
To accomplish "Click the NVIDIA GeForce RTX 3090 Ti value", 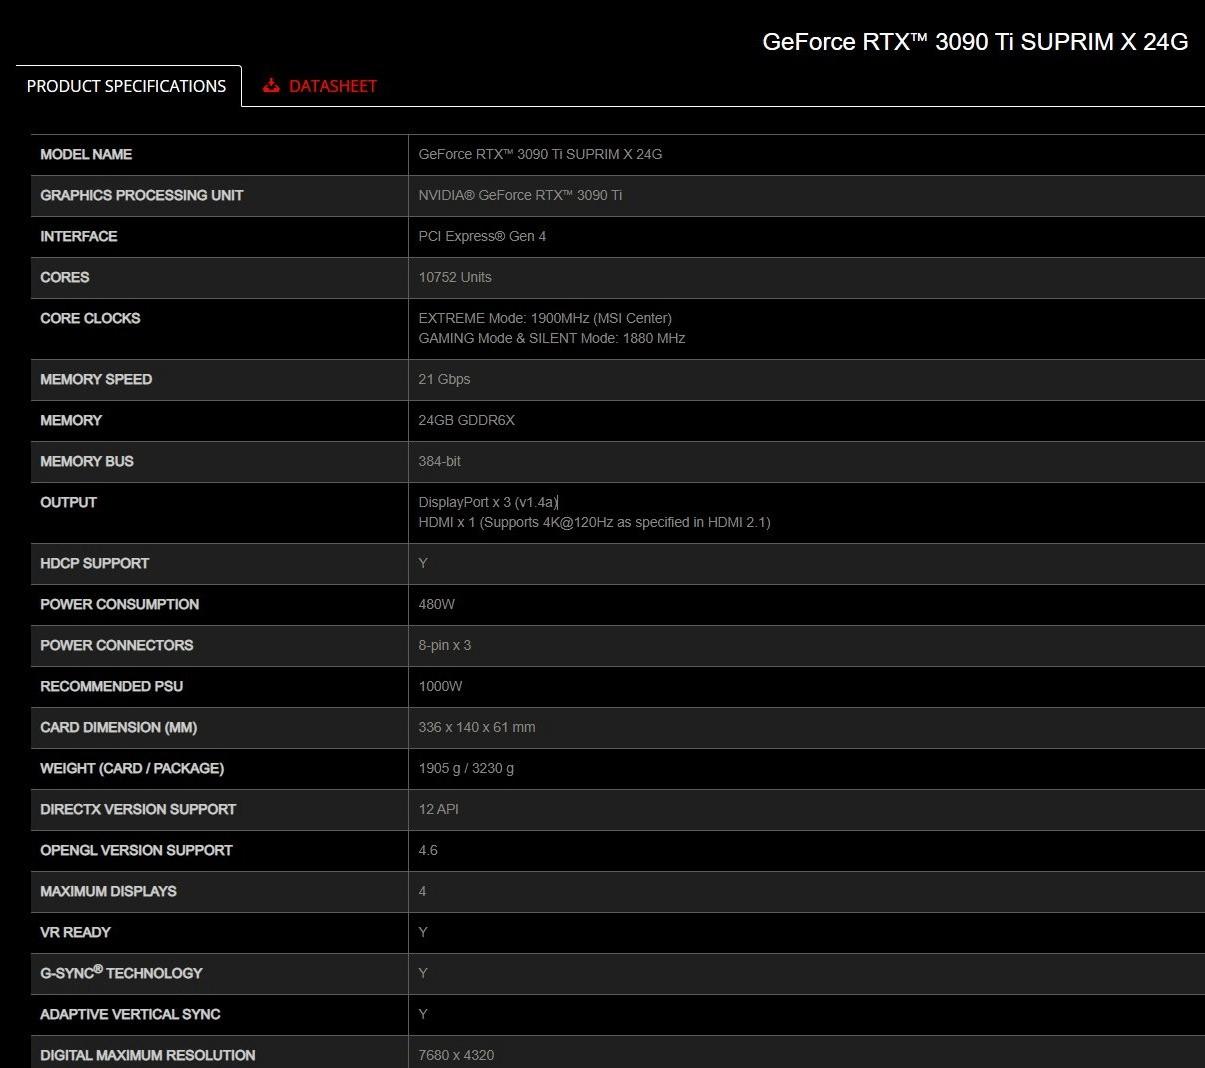I will pyautogui.click(x=520, y=195).
